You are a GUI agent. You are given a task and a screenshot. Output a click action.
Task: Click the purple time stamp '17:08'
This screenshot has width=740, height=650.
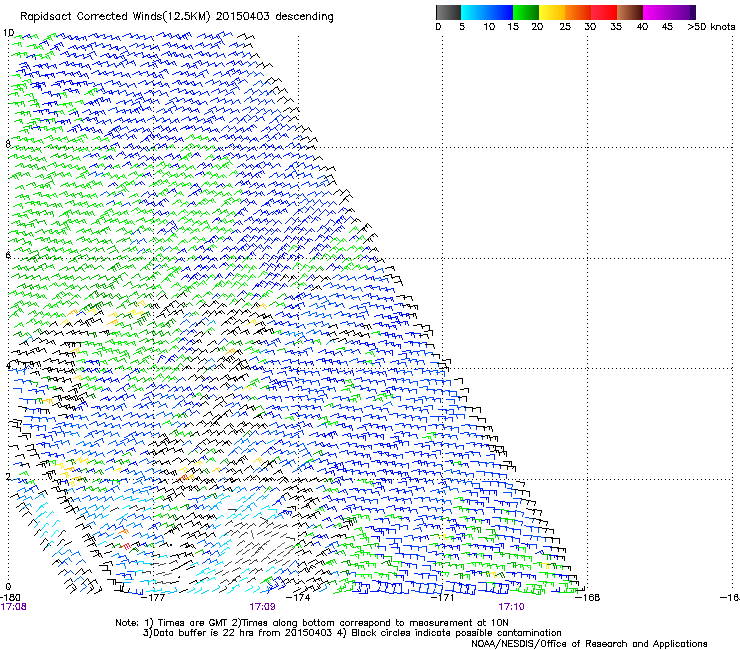pos(13,607)
